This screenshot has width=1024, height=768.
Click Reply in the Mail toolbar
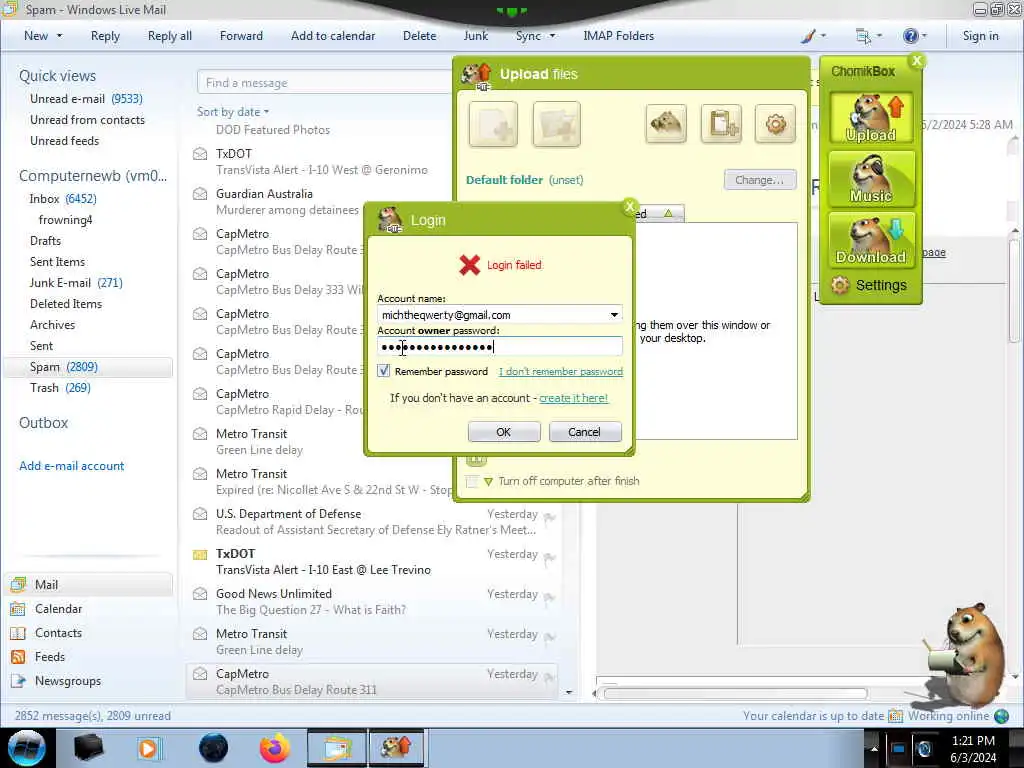pyautogui.click(x=105, y=36)
